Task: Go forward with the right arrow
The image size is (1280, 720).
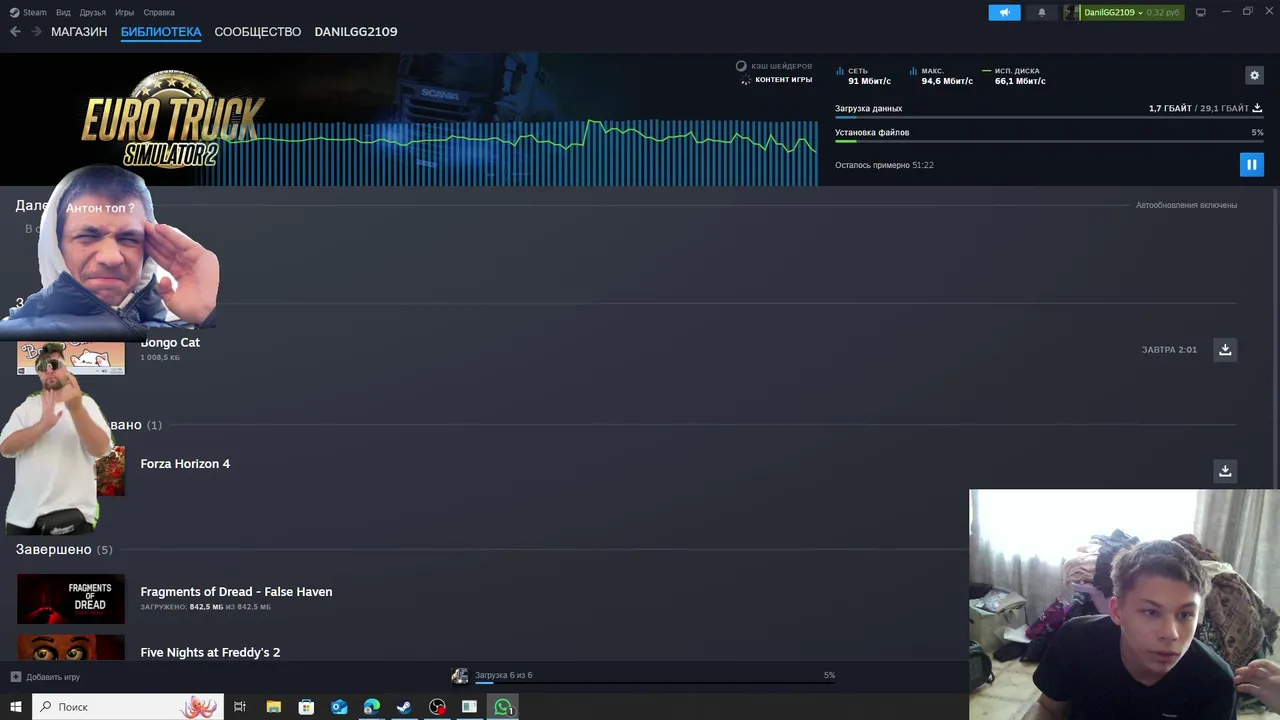Action: pyautogui.click(x=36, y=32)
